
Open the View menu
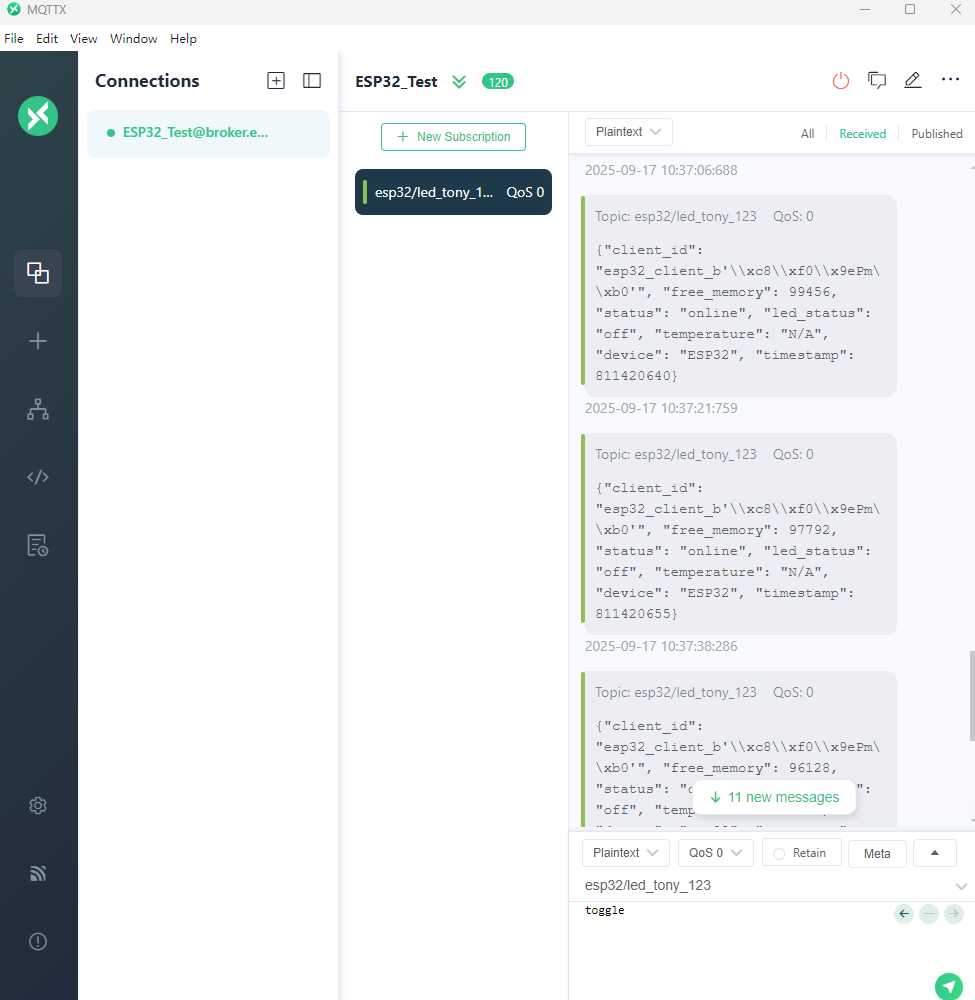[x=84, y=39]
